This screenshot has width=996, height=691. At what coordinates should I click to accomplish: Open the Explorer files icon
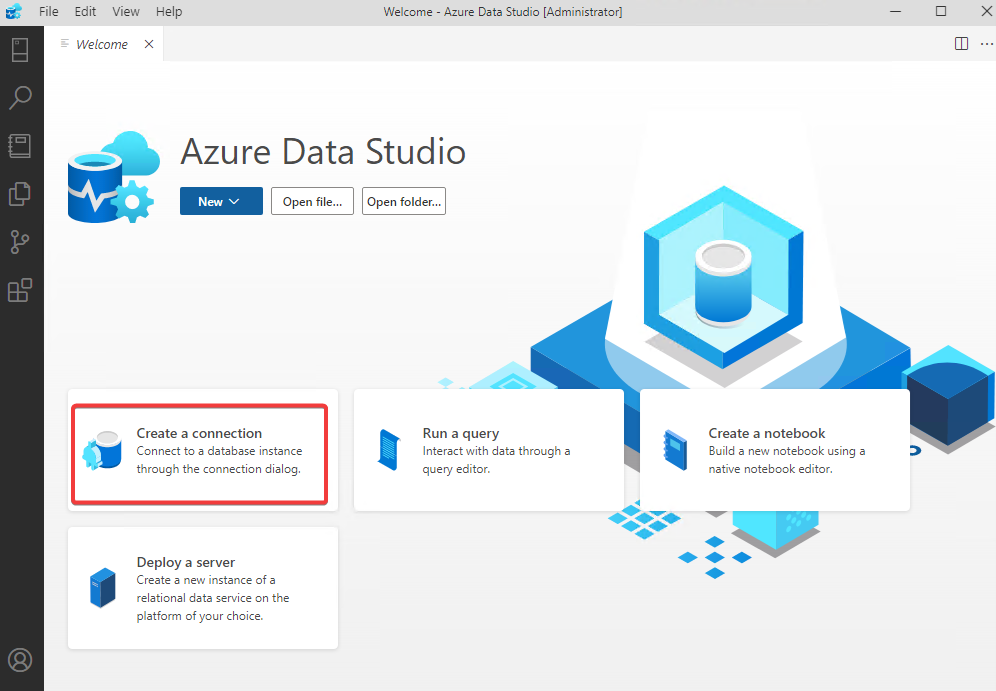[x=20, y=194]
